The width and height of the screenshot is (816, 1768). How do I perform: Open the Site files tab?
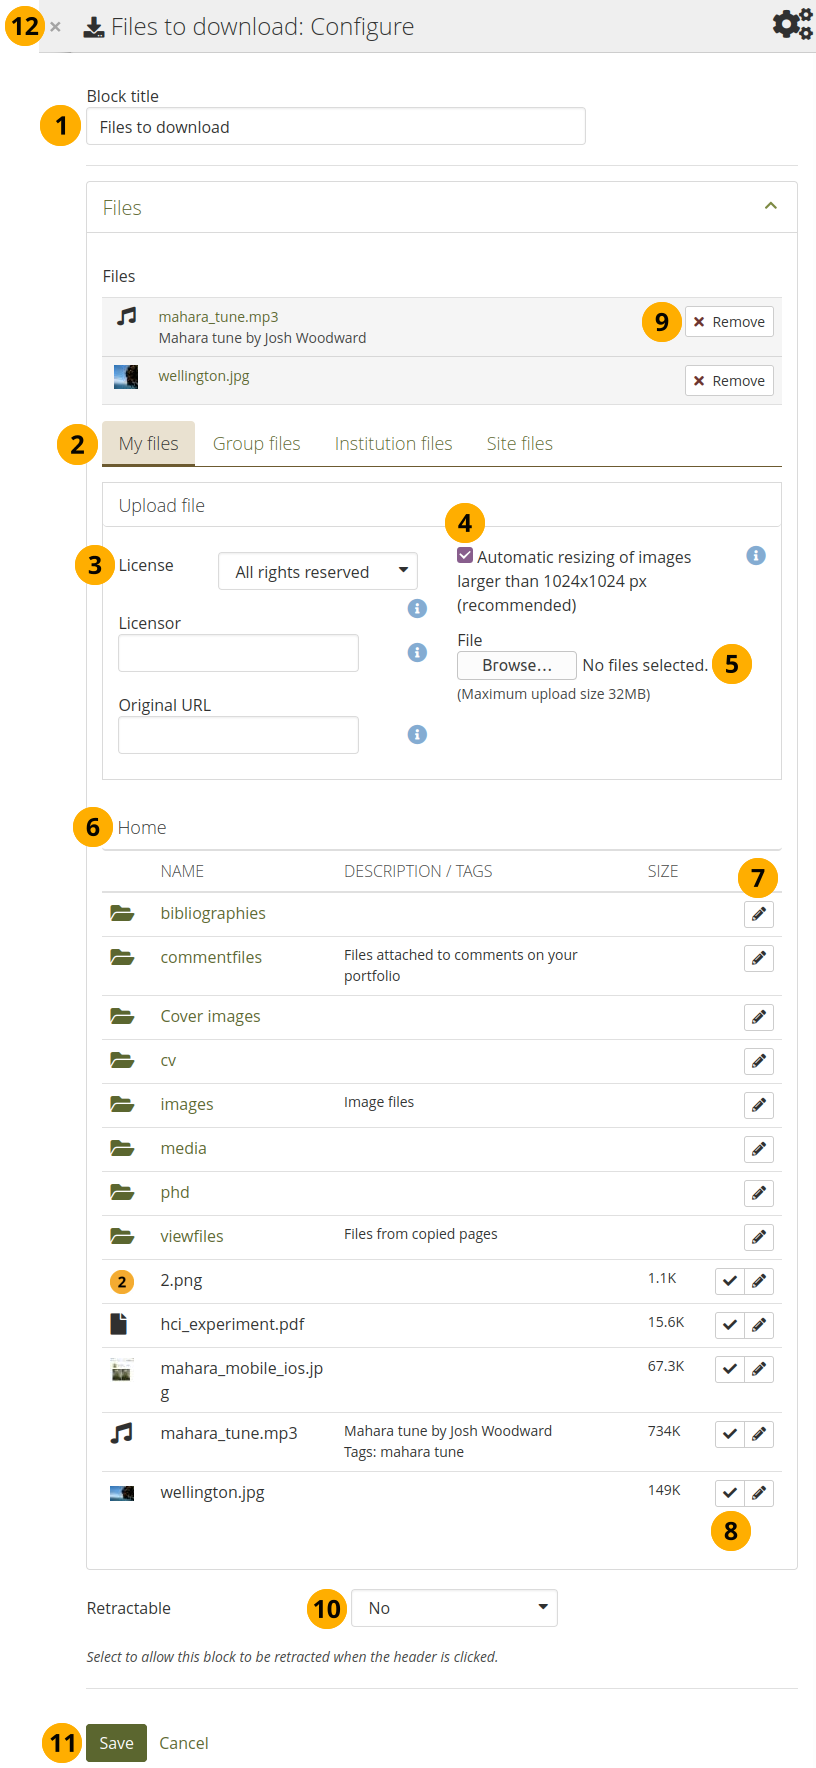pos(519,444)
